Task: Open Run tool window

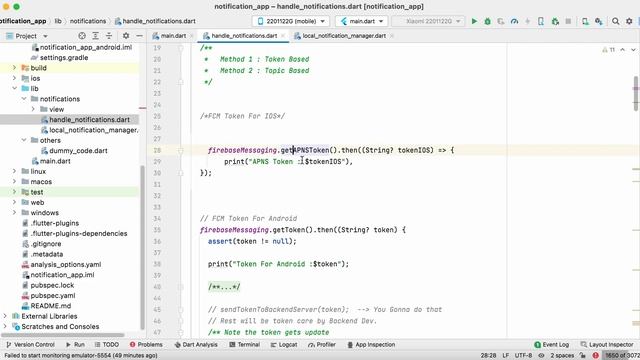Action: [x=75, y=344]
